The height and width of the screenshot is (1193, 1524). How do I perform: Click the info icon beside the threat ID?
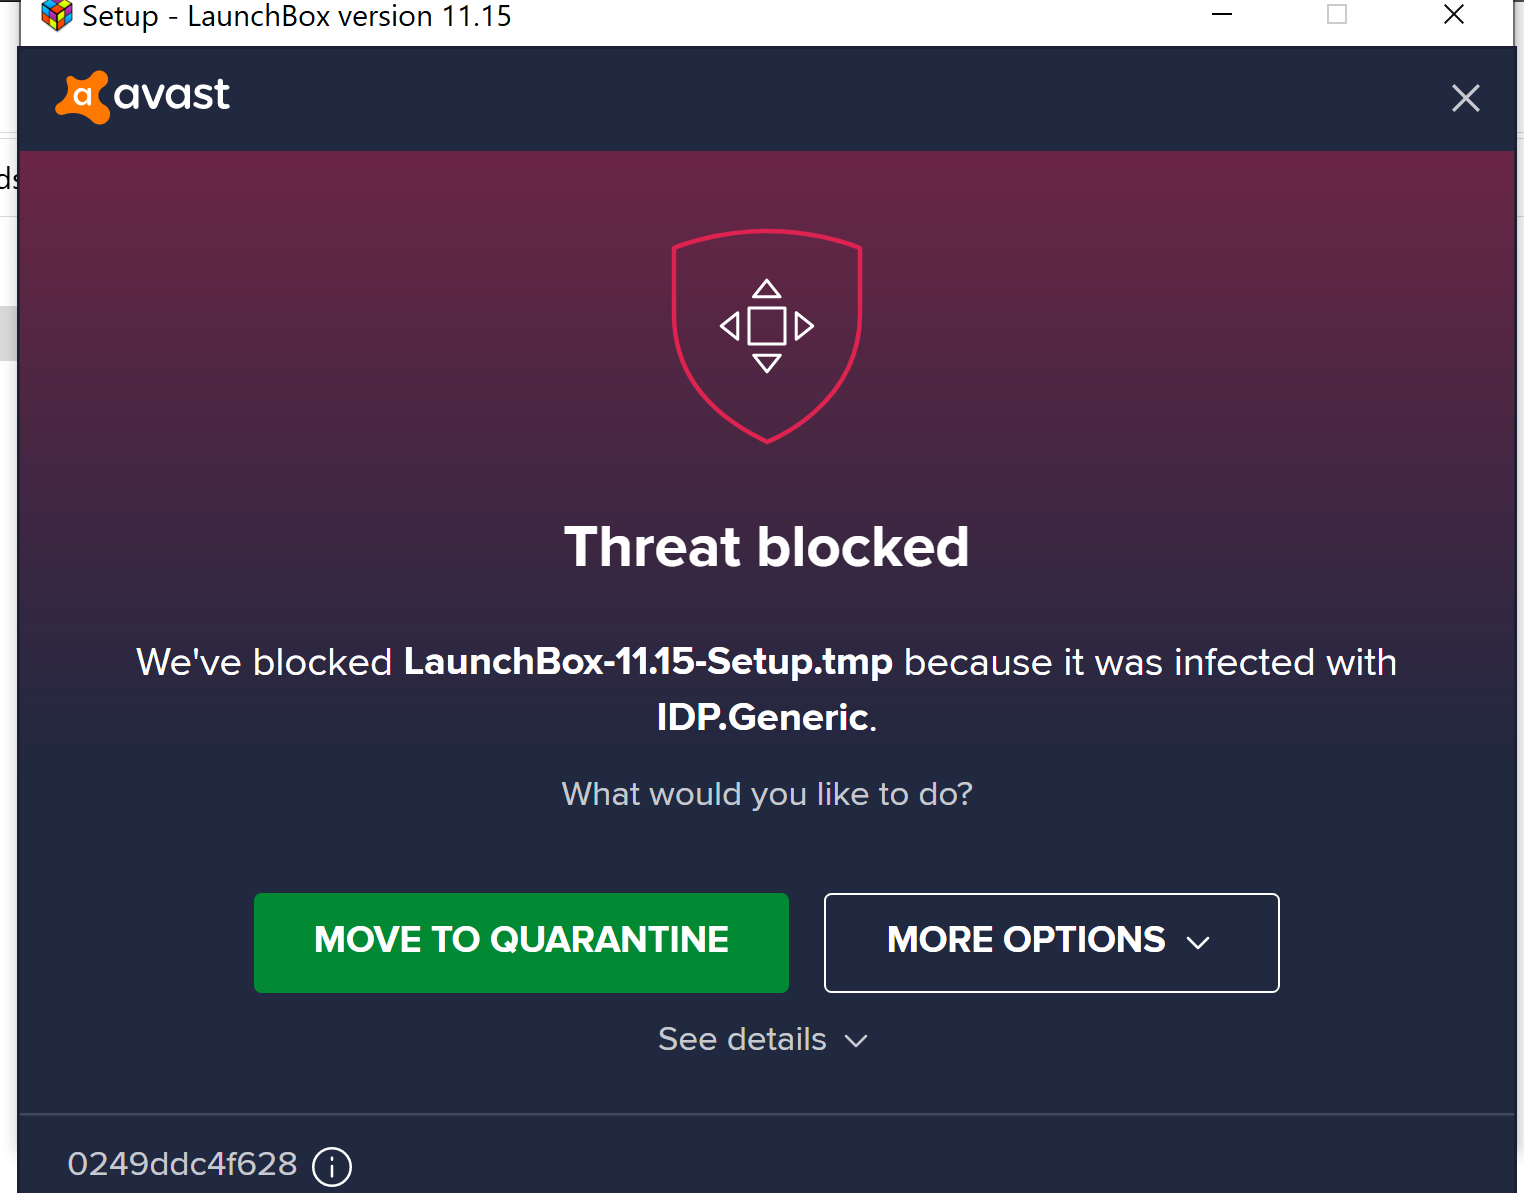click(x=332, y=1166)
